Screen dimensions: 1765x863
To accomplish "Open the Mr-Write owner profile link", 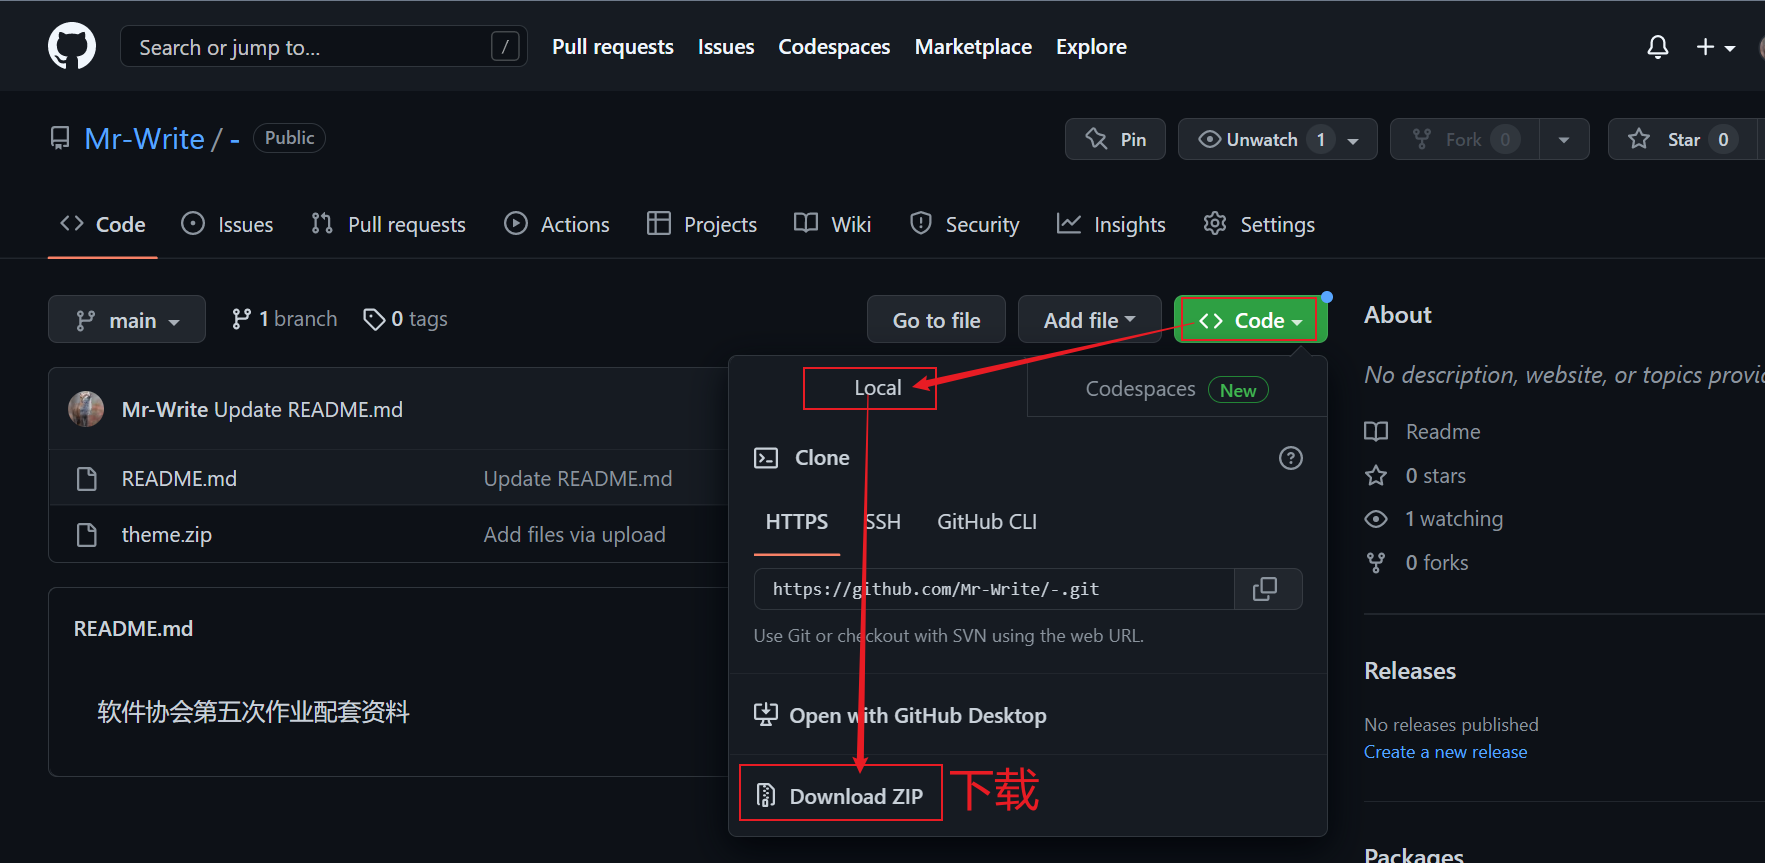I will (x=144, y=139).
